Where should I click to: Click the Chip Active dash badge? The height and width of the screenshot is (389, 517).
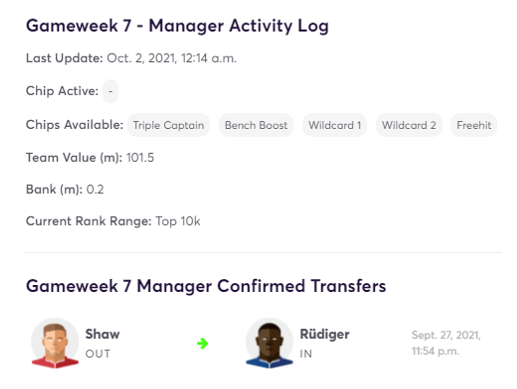[110, 91]
